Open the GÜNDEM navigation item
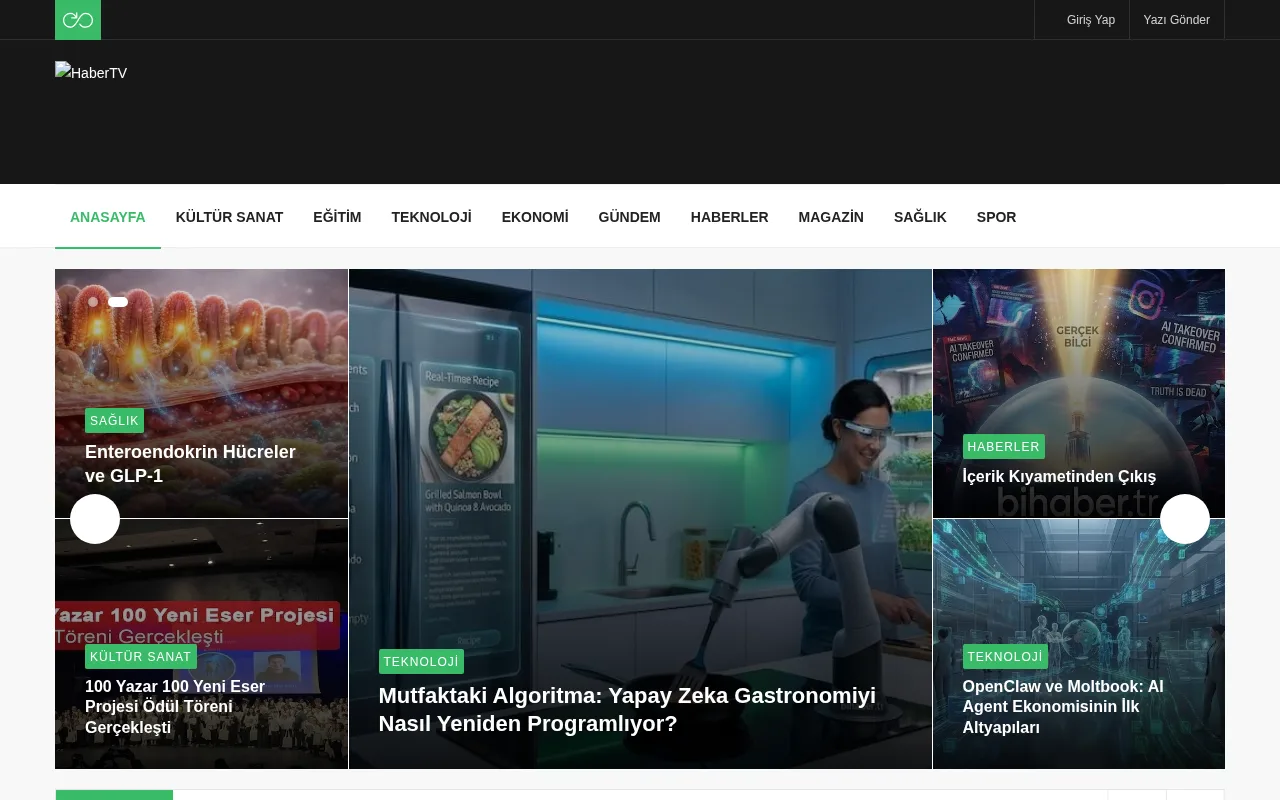The width and height of the screenshot is (1280, 800). pos(629,217)
